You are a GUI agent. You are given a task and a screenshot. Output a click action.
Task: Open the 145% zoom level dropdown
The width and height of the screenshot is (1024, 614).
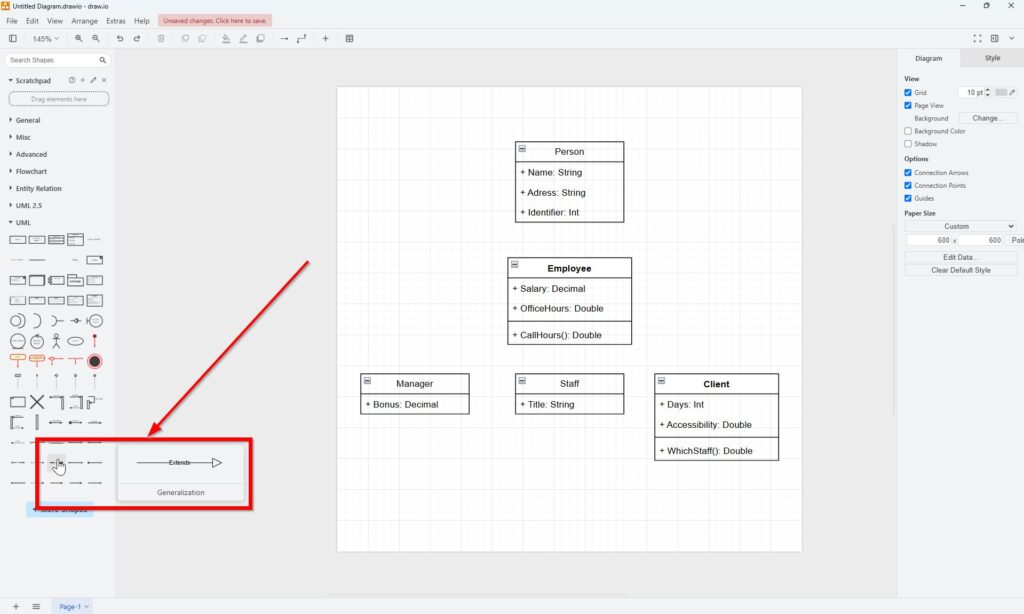[46, 38]
